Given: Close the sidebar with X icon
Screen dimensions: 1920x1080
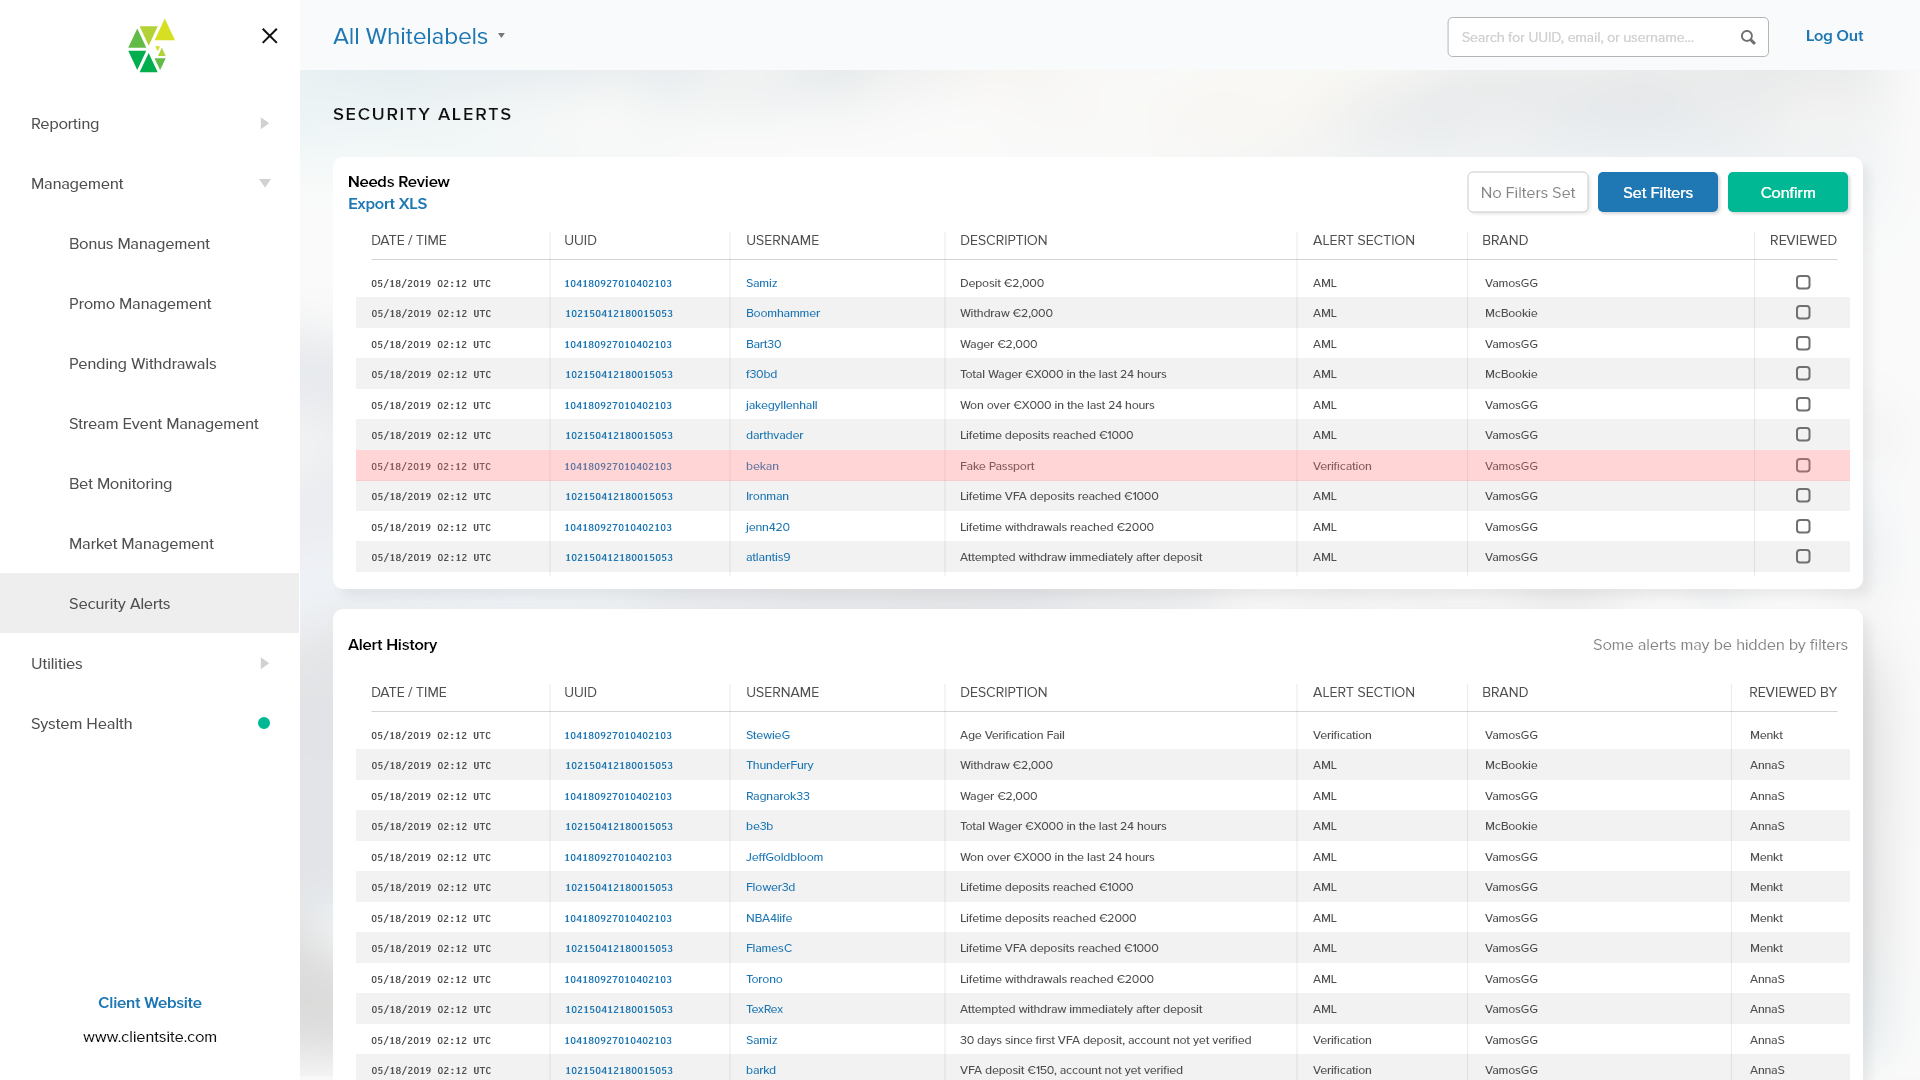Looking at the screenshot, I should [269, 36].
